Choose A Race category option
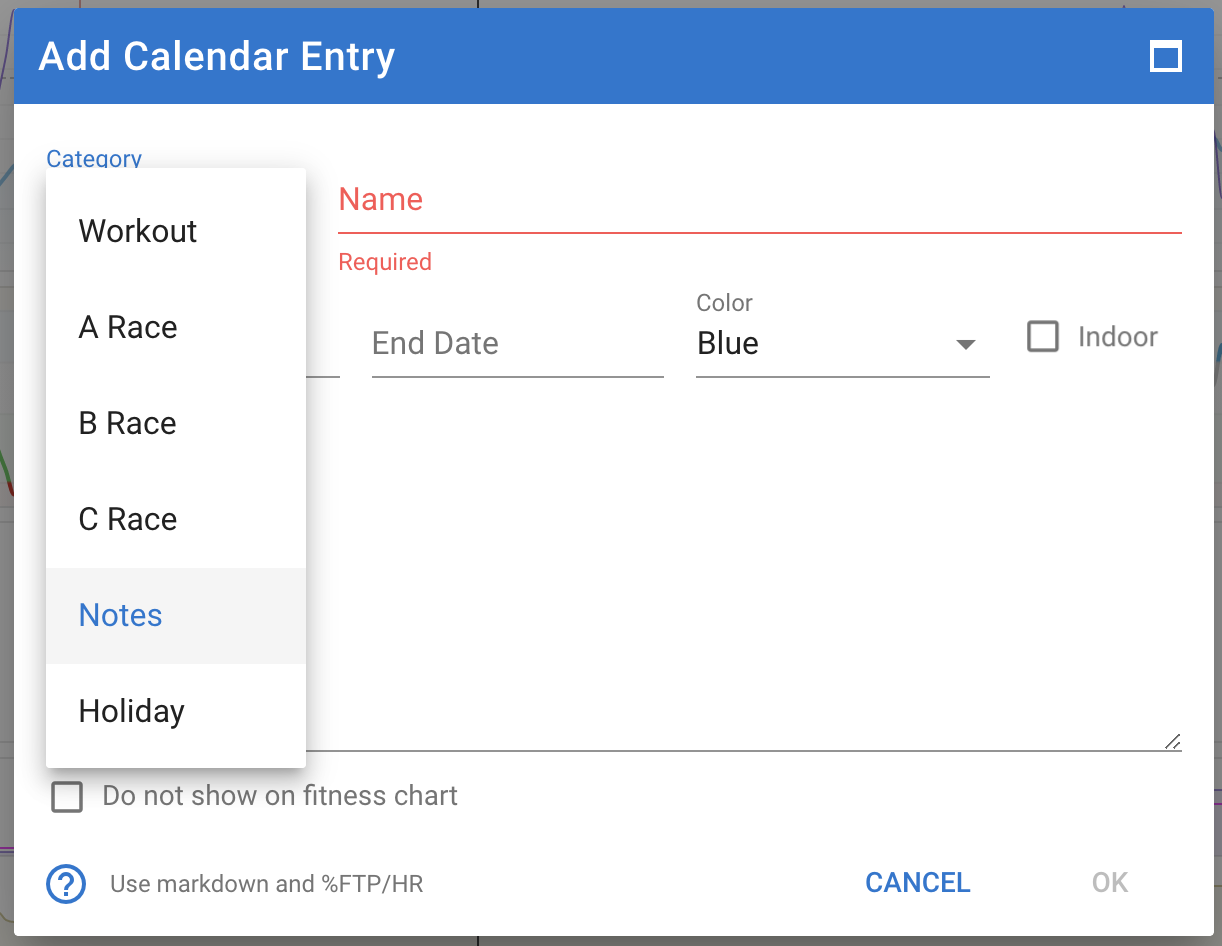The image size is (1222, 946). (x=176, y=327)
